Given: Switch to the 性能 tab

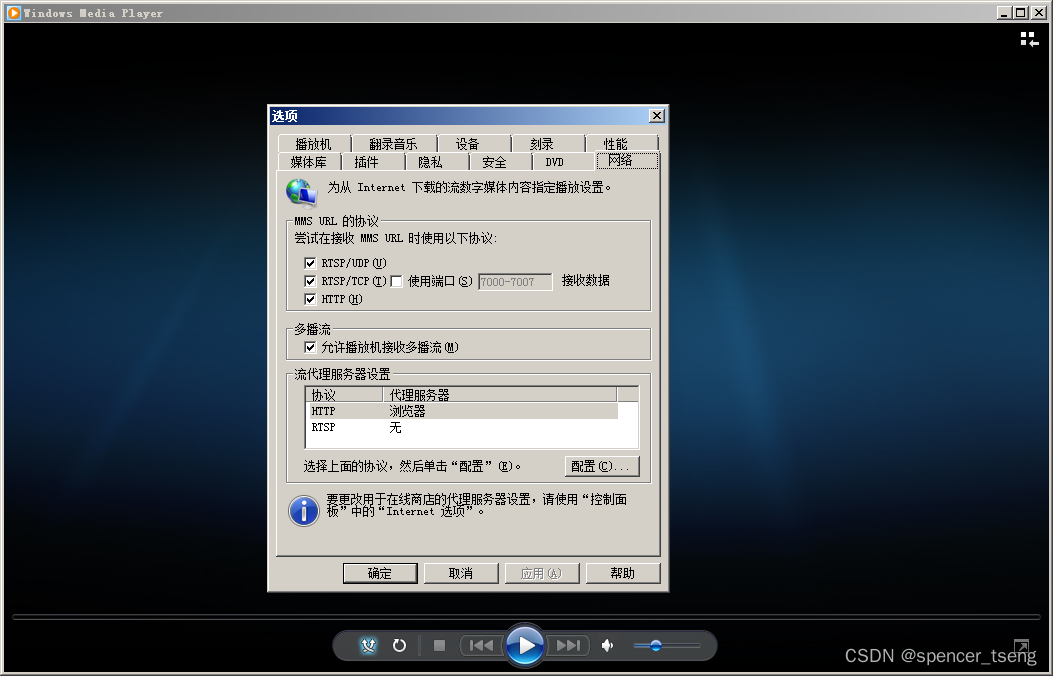Looking at the screenshot, I should [624, 142].
